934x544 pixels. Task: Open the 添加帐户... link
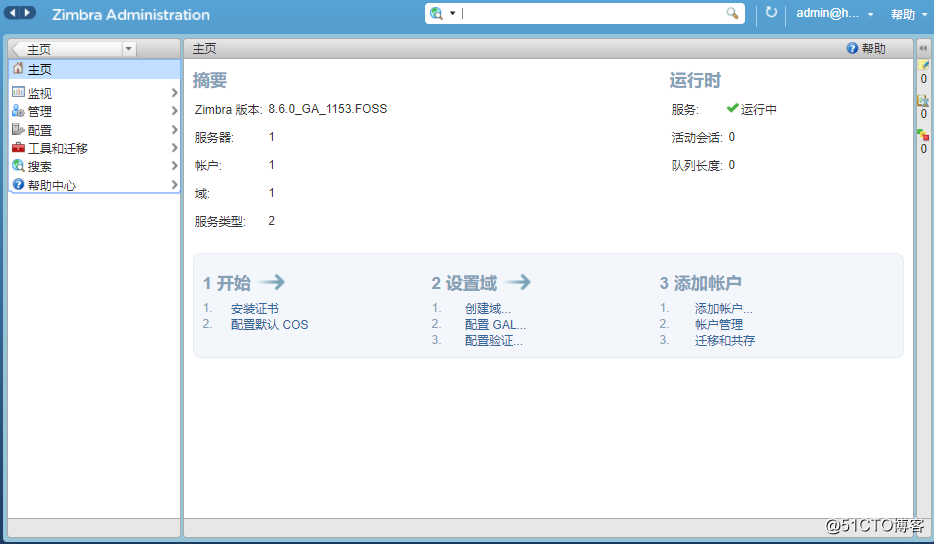coord(723,309)
